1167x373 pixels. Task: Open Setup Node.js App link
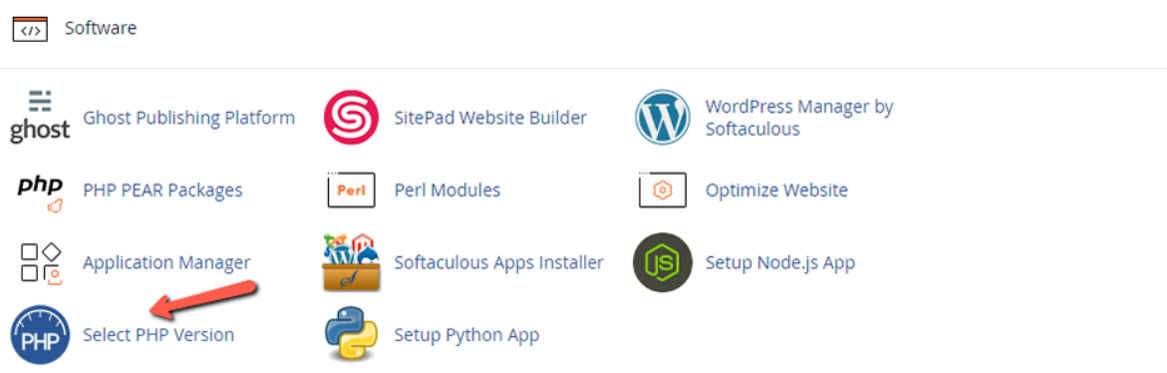(780, 263)
